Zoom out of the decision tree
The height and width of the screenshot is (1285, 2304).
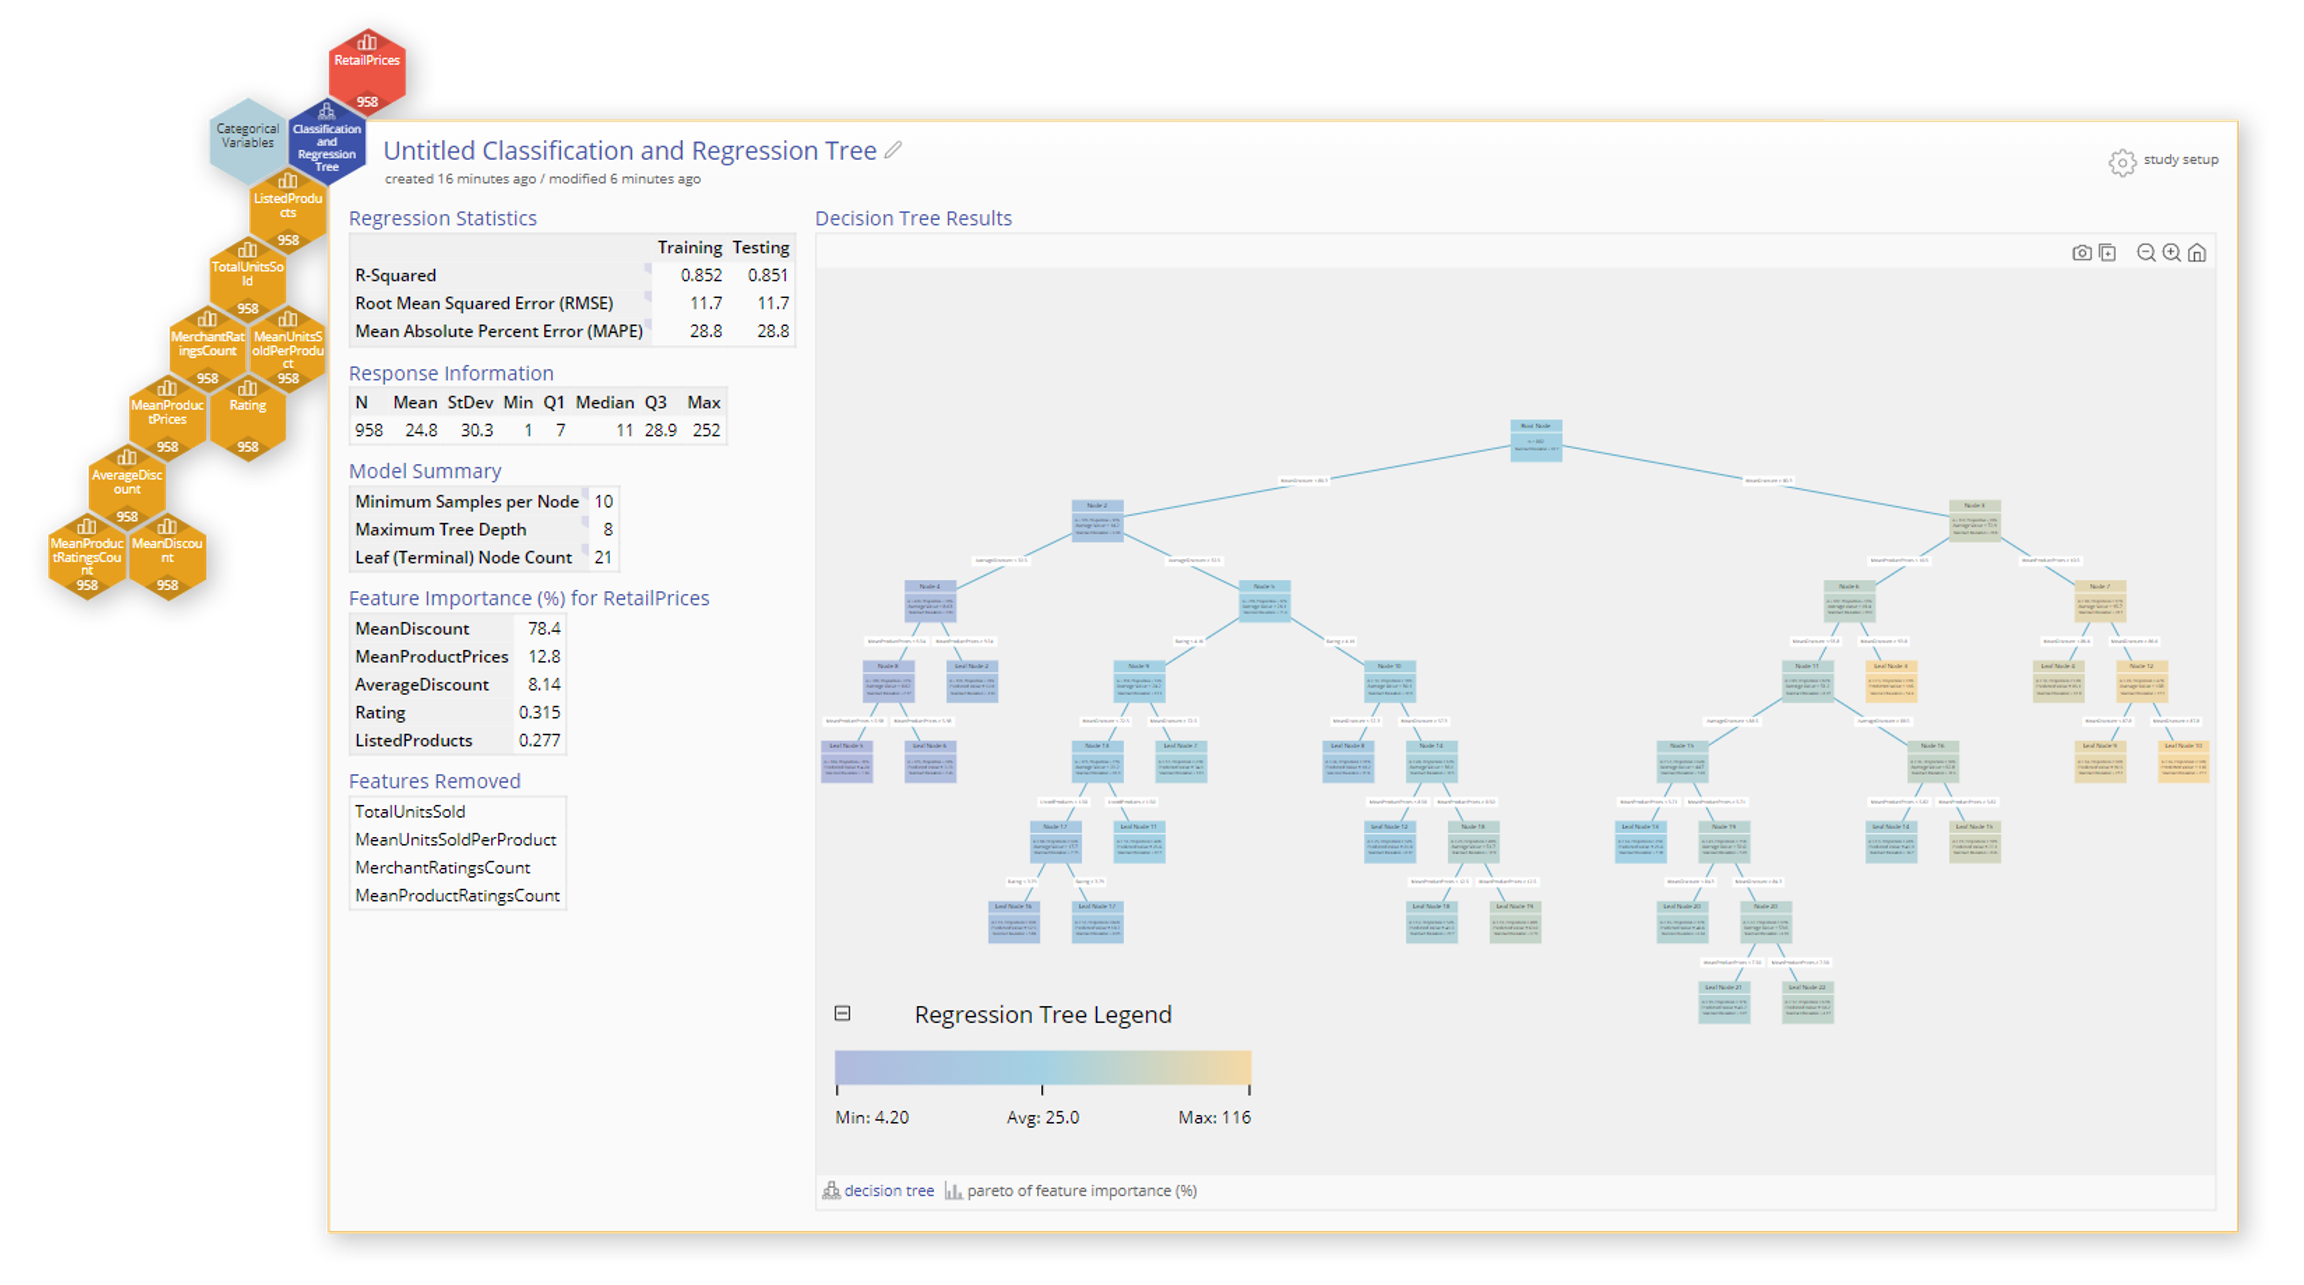point(2145,253)
